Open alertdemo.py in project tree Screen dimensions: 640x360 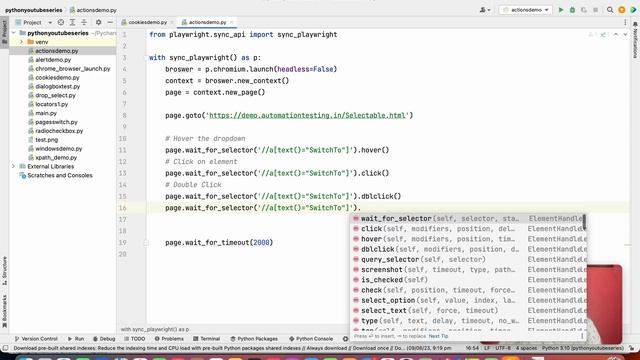53,60
